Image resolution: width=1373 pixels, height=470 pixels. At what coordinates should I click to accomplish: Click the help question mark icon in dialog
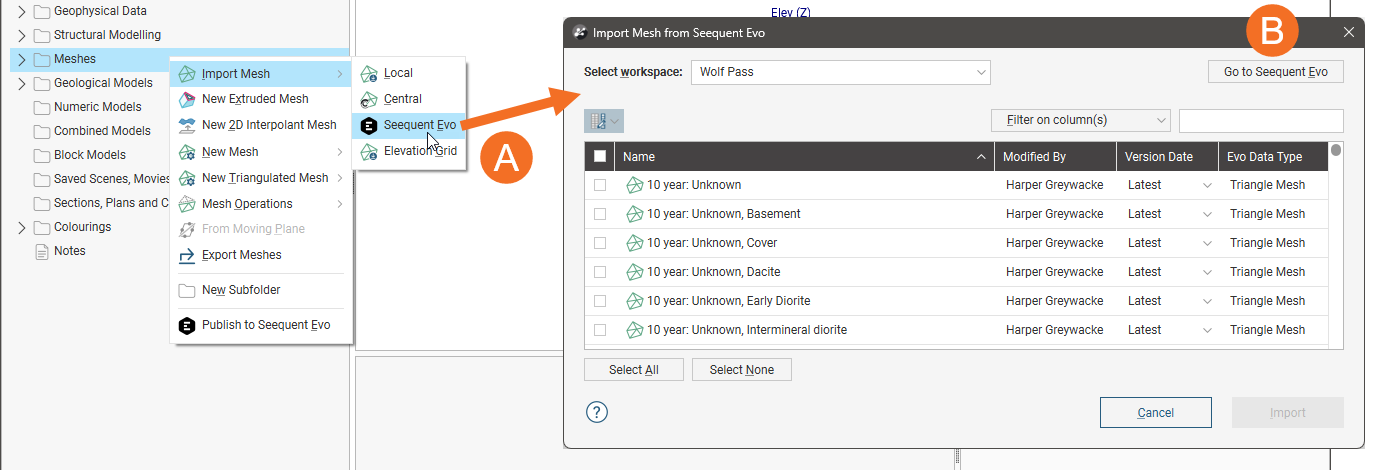point(597,412)
